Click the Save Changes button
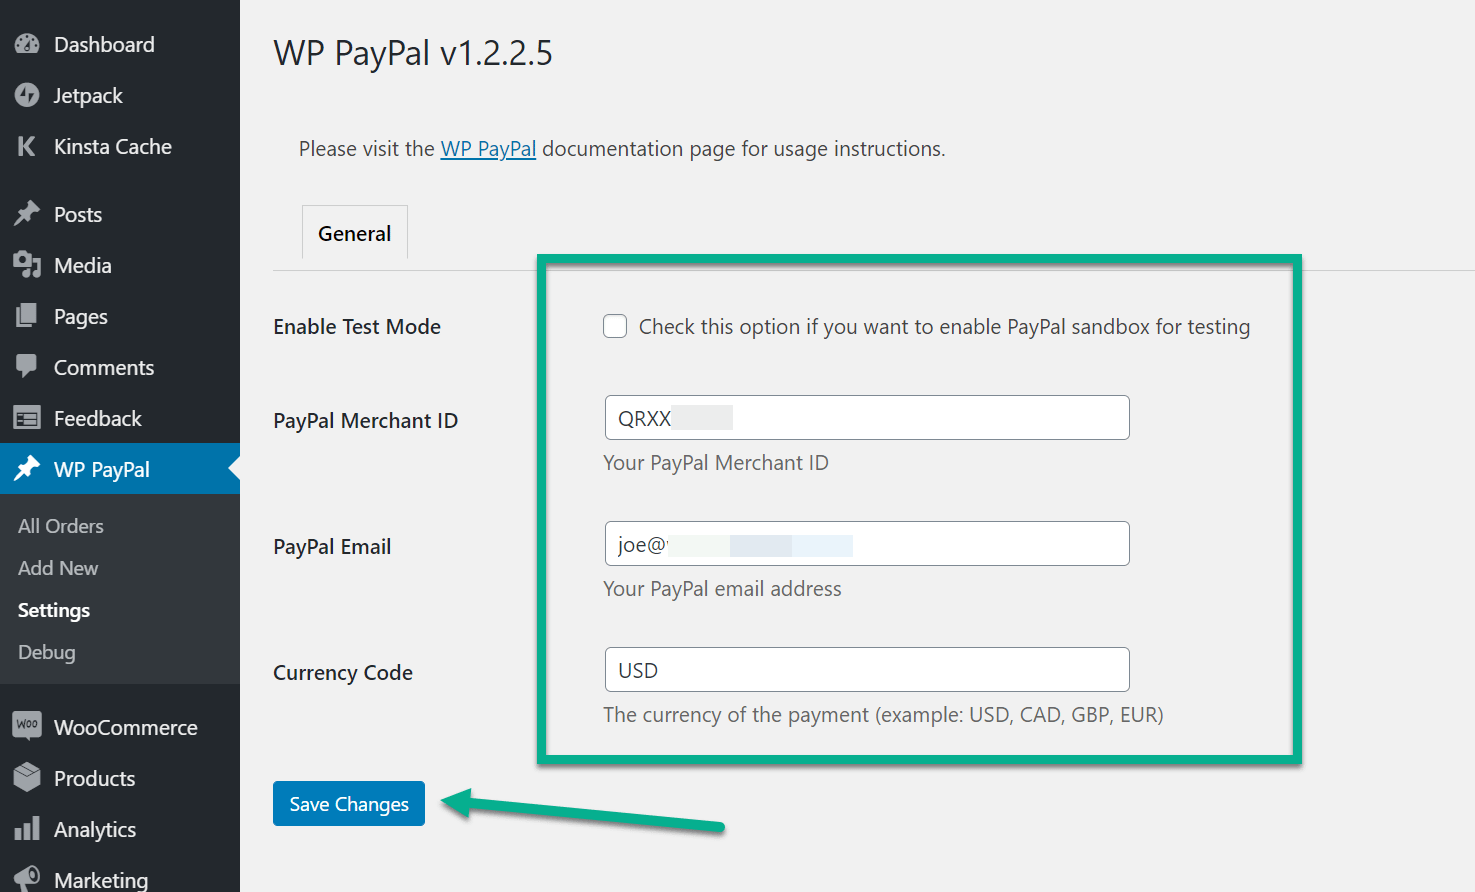 [348, 803]
